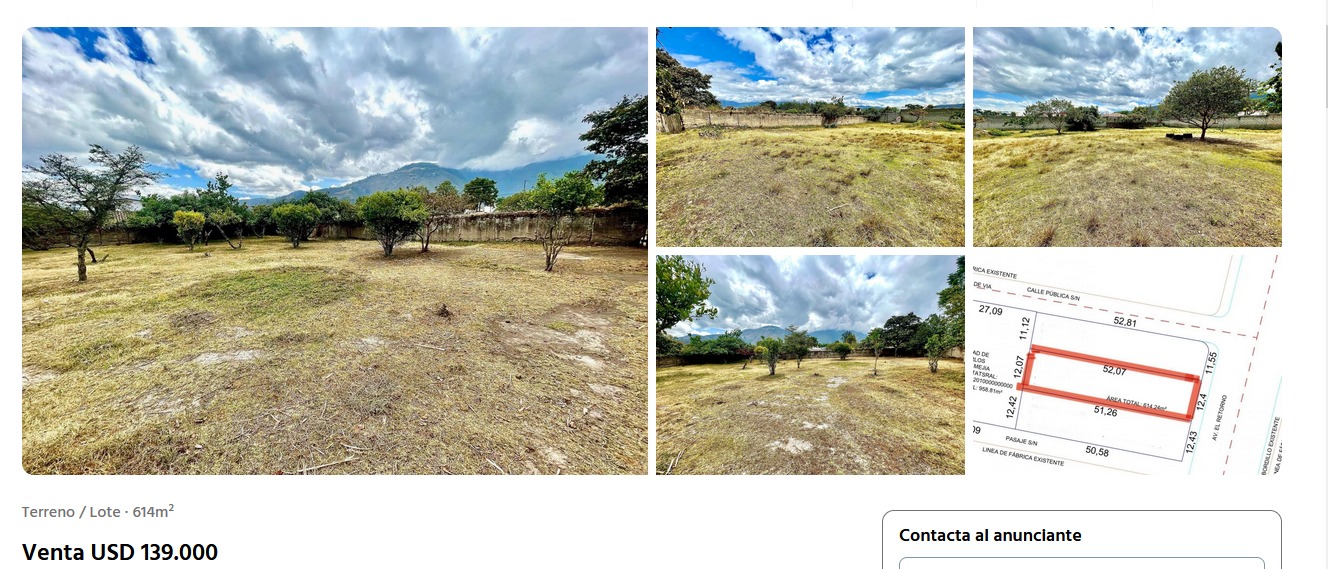Focus the input field under Contacta al anunciante
Viewport: 1328px width, 569px height.
pyautogui.click(x=1081, y=563)
